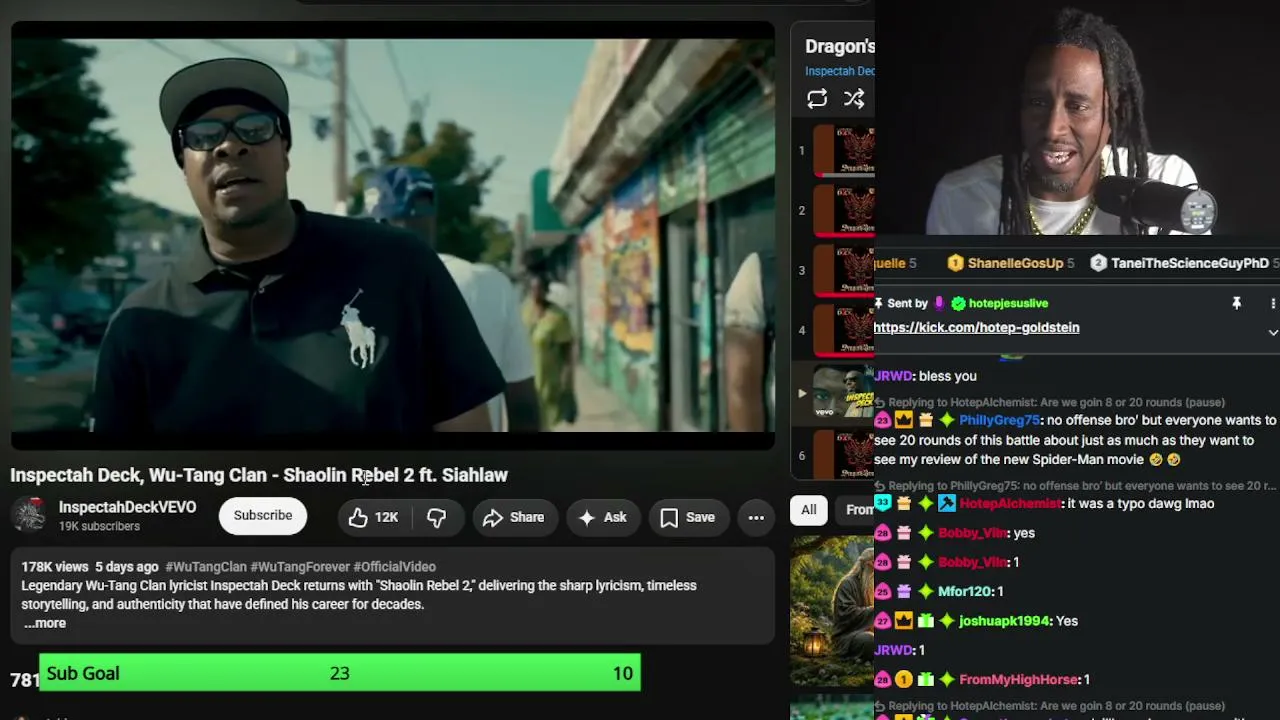This screenshot has width=1280, height=720.
Task: Open the #WuTangClan hashtag
Action: (206, 567)
